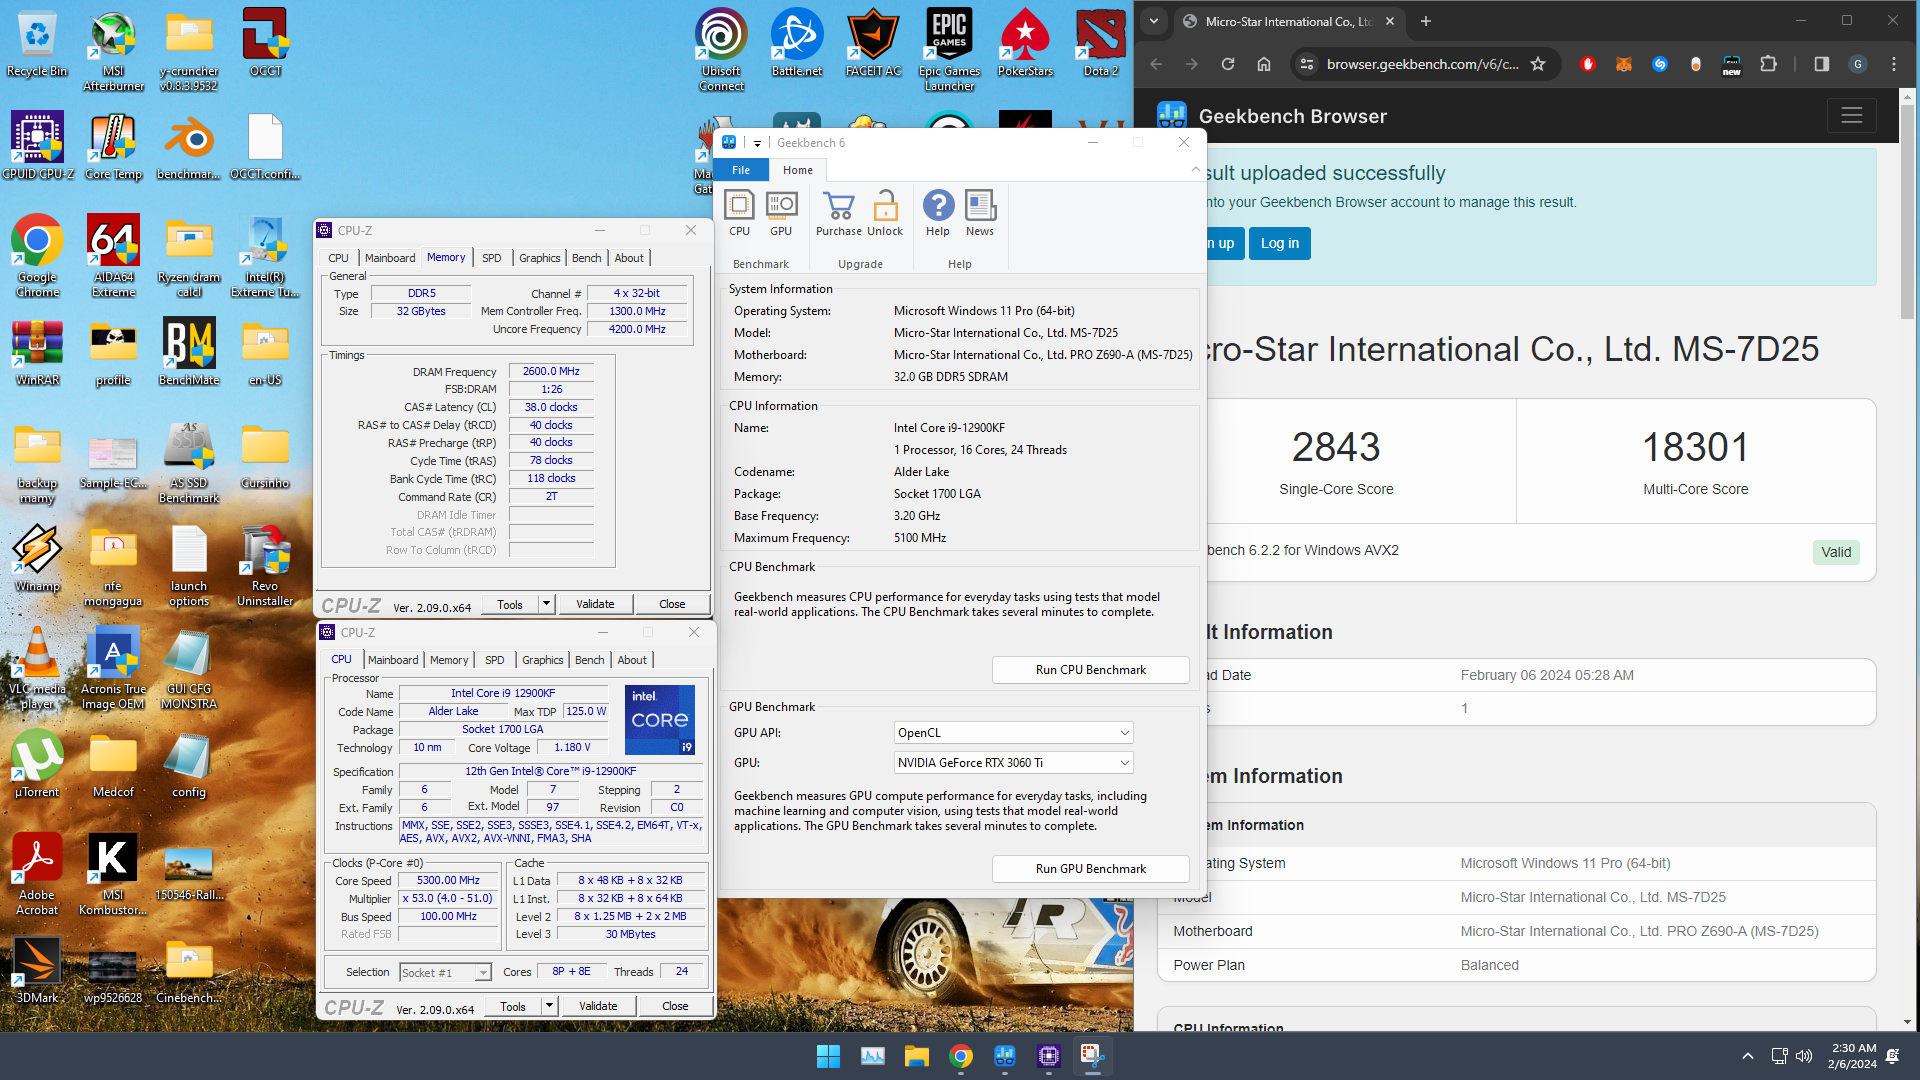Open WinRAR desktop icon
Viewport: 1920px width, 1080px height.
coord(37,353)
